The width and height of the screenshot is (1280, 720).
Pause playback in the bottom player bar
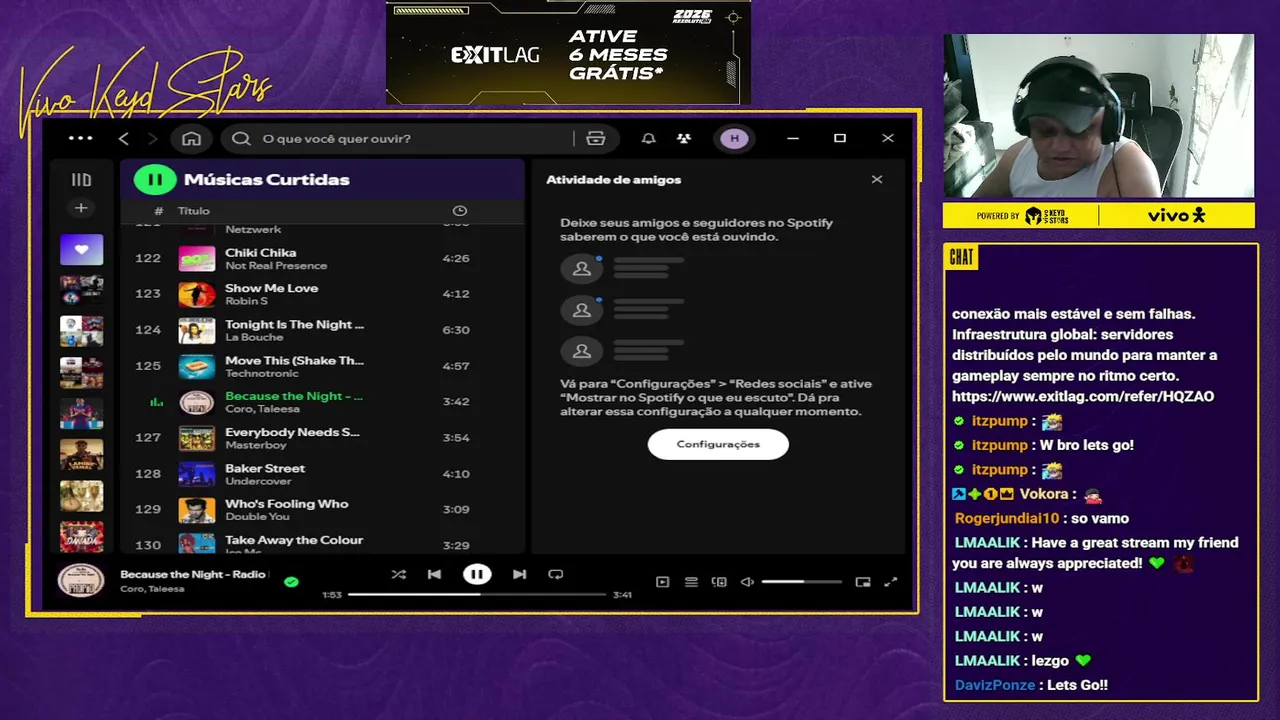[x=477, y=574]
